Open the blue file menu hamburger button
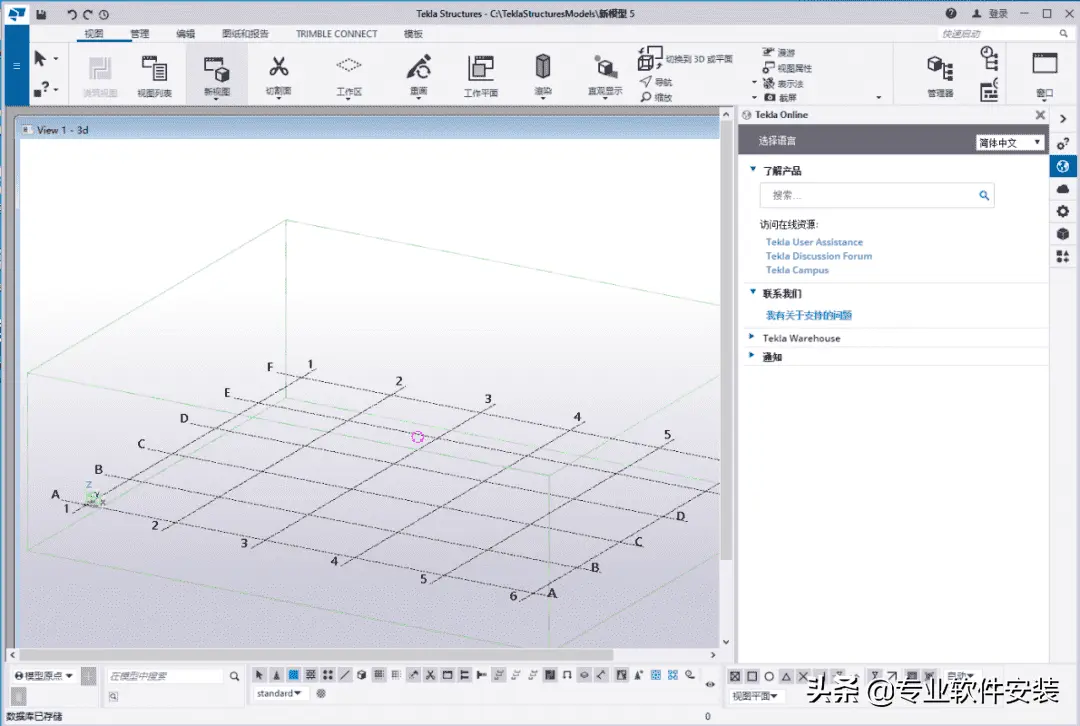Viewport: 1080px width, 726px height. [17, 66]
